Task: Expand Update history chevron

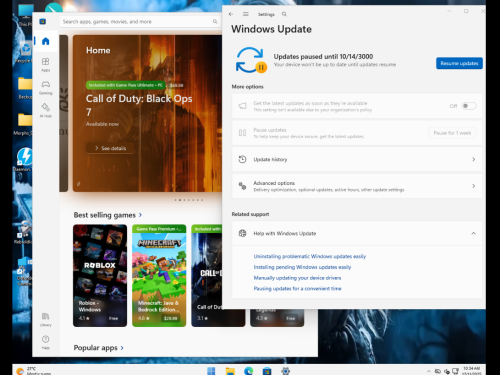Action: (473, 159)
